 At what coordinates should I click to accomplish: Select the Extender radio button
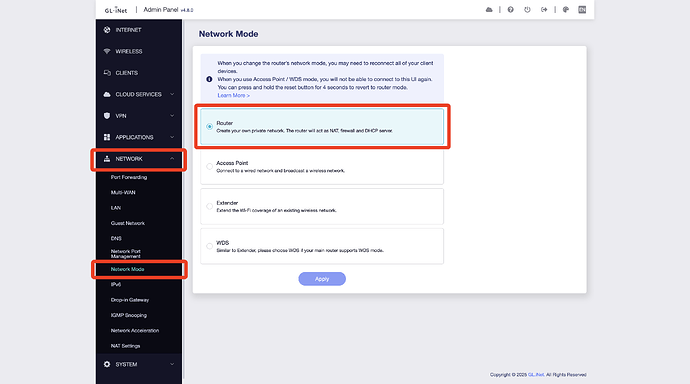pyautogui.click(x=209, y=206)
